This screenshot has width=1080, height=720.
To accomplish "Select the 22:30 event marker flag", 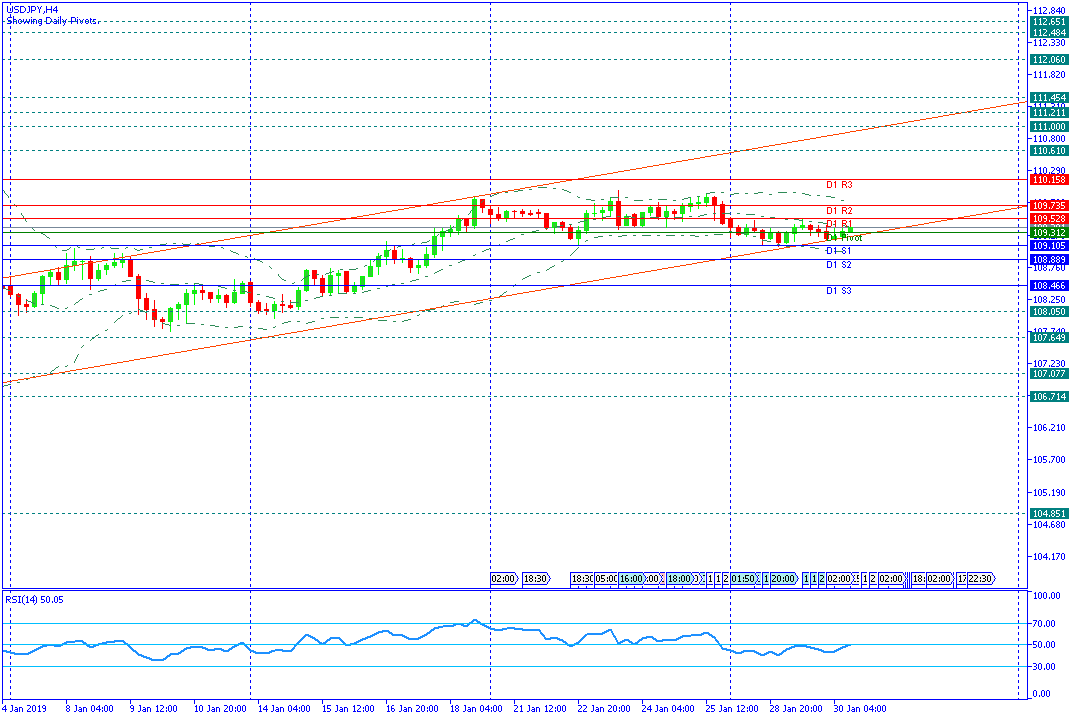I will point(982,579).
